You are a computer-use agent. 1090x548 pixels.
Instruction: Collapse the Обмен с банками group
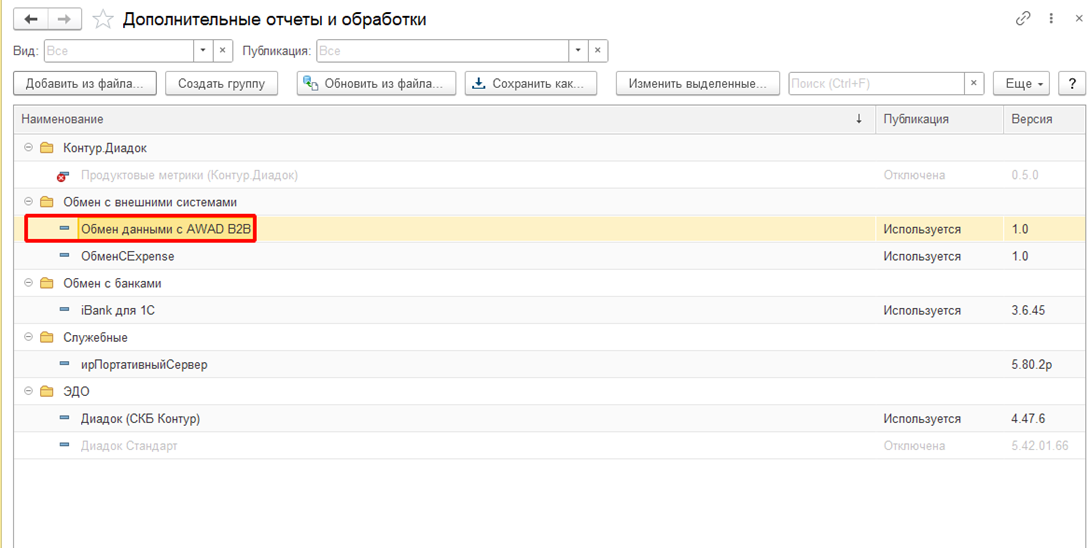(x=27, y=283)
